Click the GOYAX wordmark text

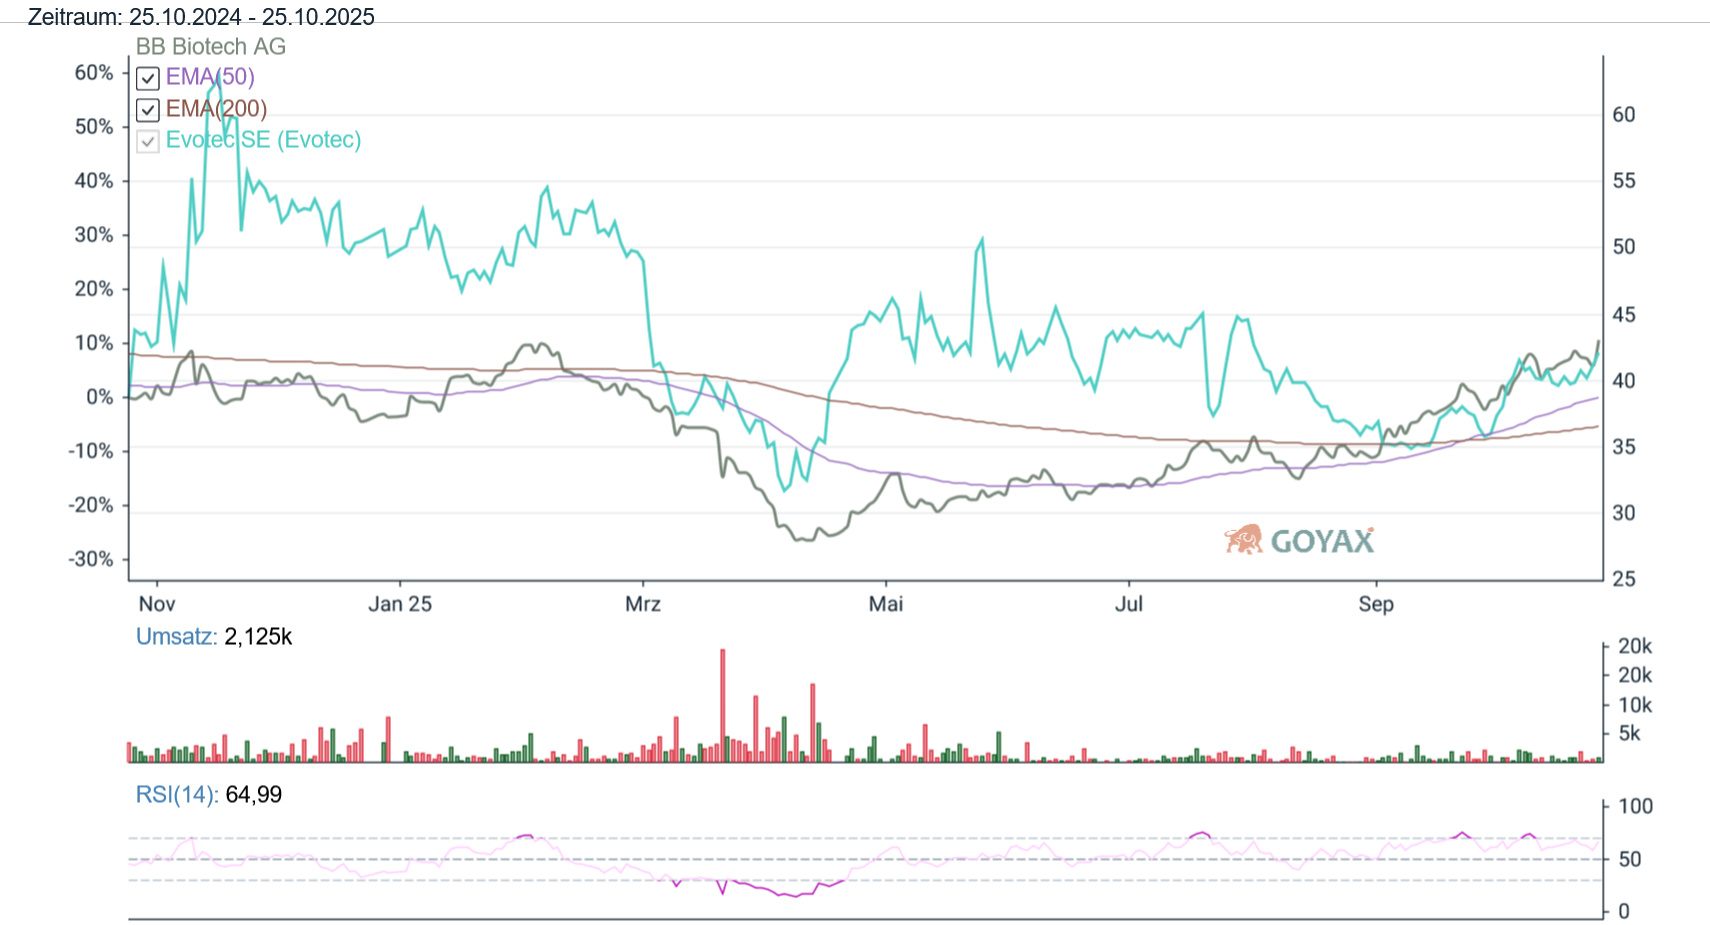[1322, 542]
